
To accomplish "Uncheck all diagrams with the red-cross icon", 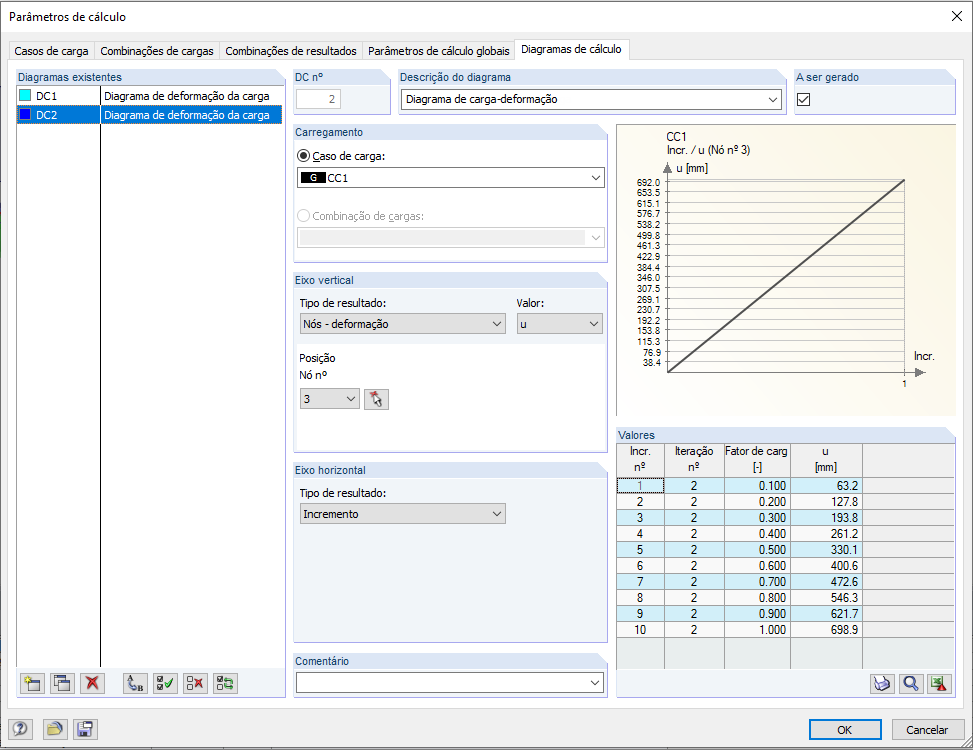I will click(195, 684).
